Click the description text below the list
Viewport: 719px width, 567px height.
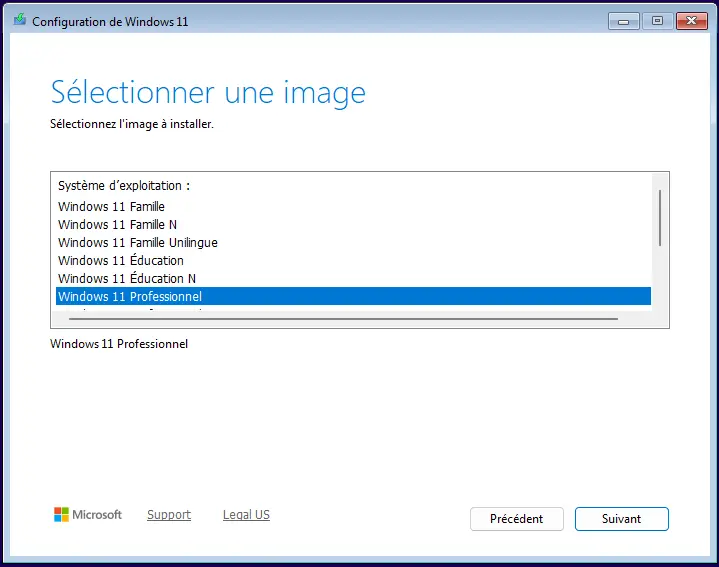point(119,344)
